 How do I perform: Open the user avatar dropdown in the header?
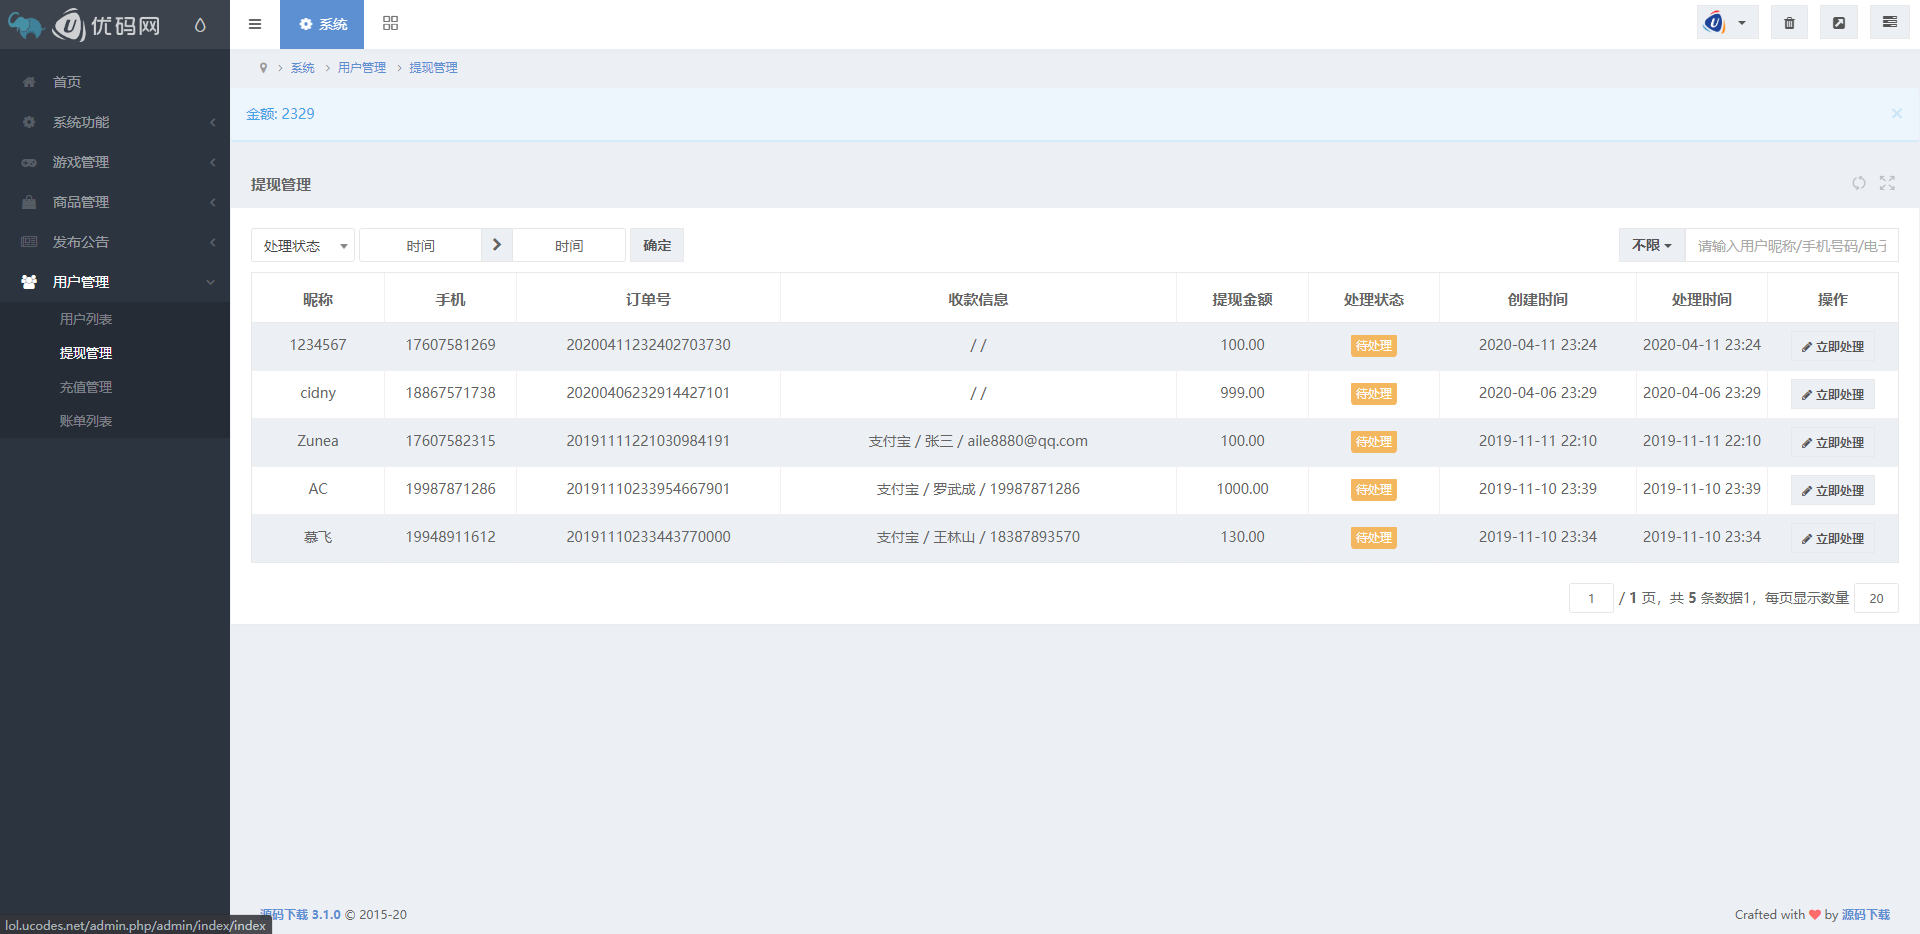point(1727,21)
